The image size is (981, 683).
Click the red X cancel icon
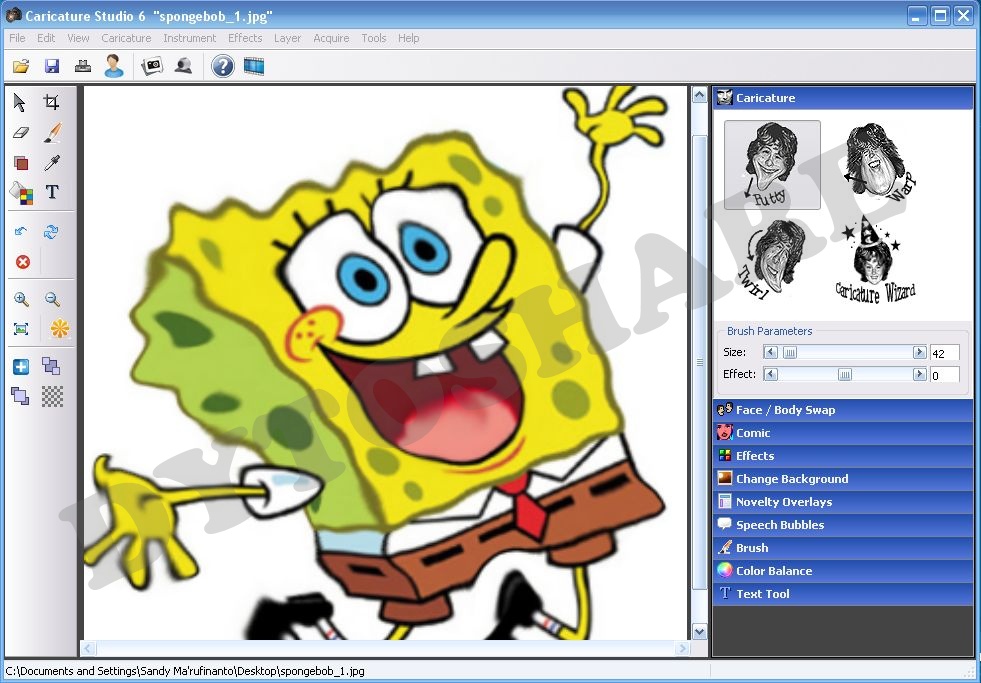(23, 262)
